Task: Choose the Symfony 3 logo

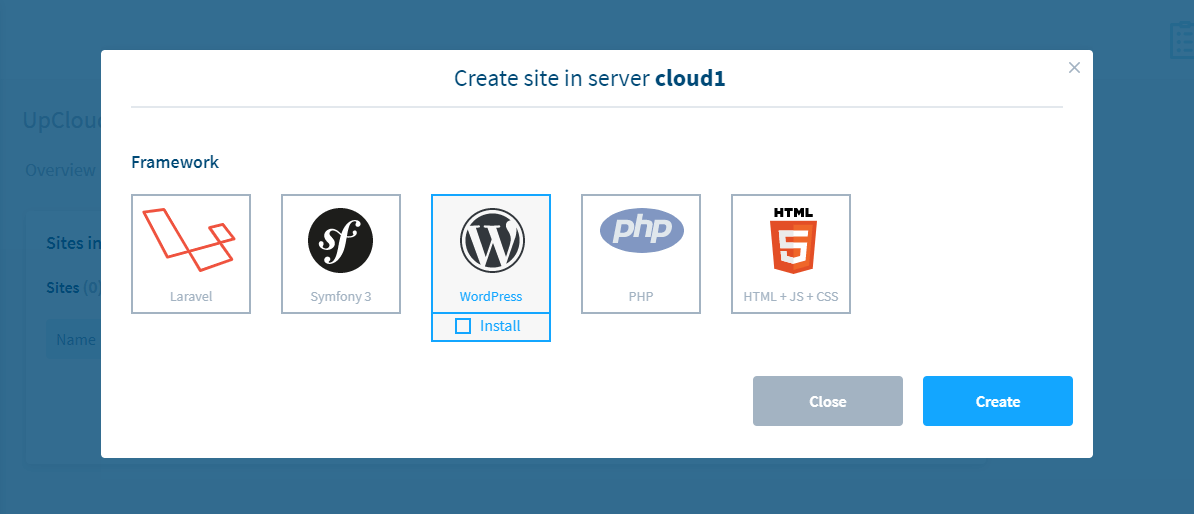Action: coord(340,241)
